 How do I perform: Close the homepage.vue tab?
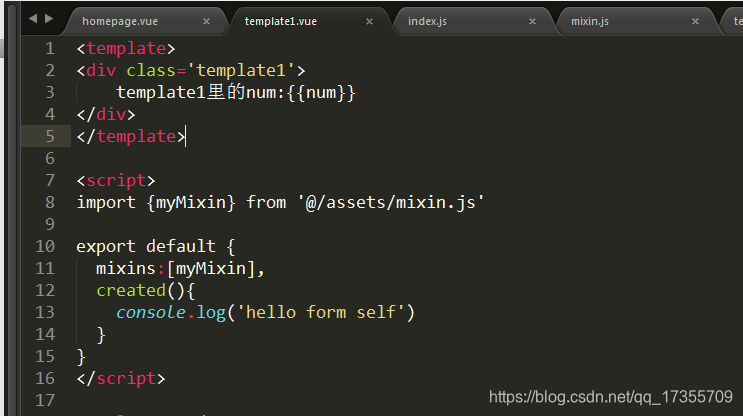207,21
